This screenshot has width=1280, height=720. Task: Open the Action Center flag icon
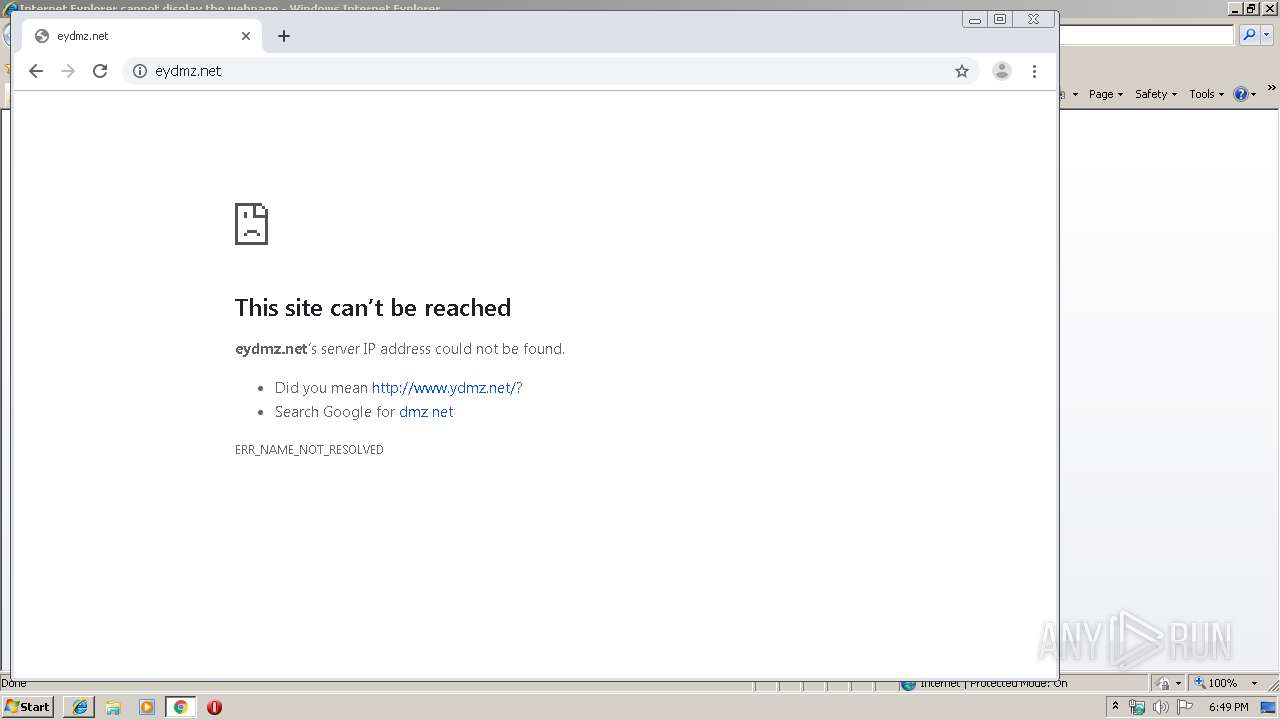(1185, 707)
